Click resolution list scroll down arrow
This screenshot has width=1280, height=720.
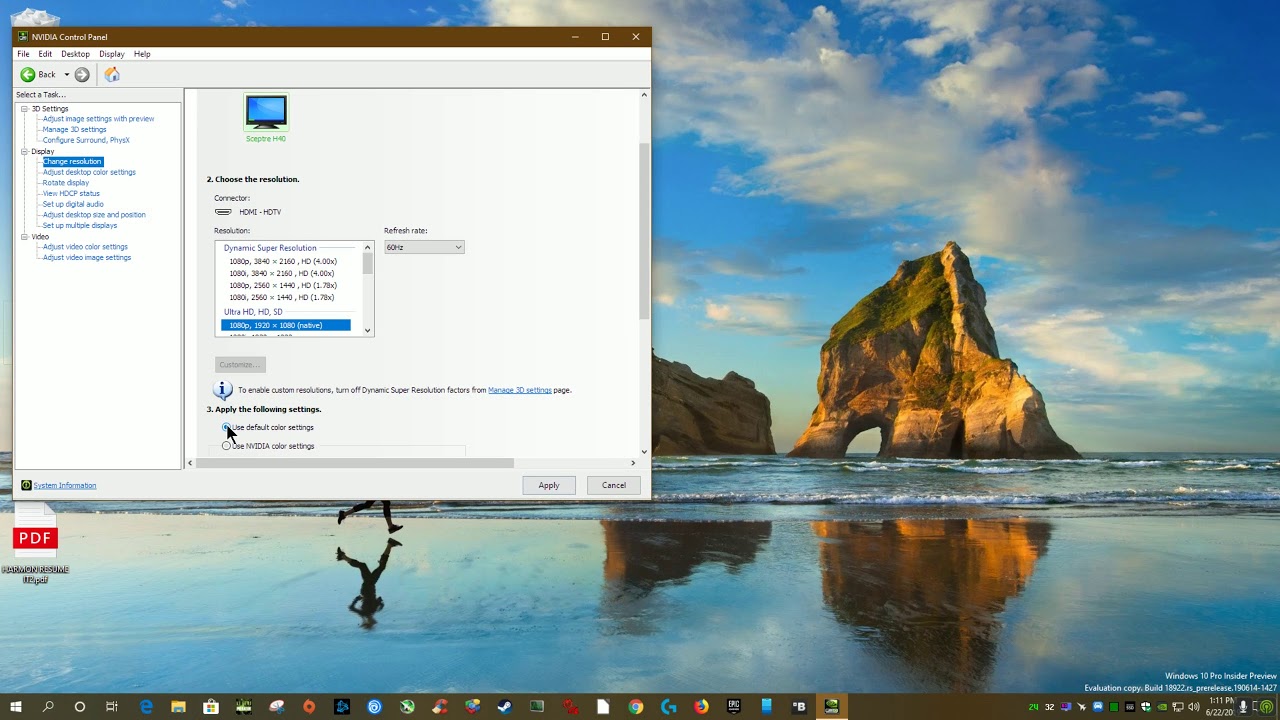coord(368,330)
